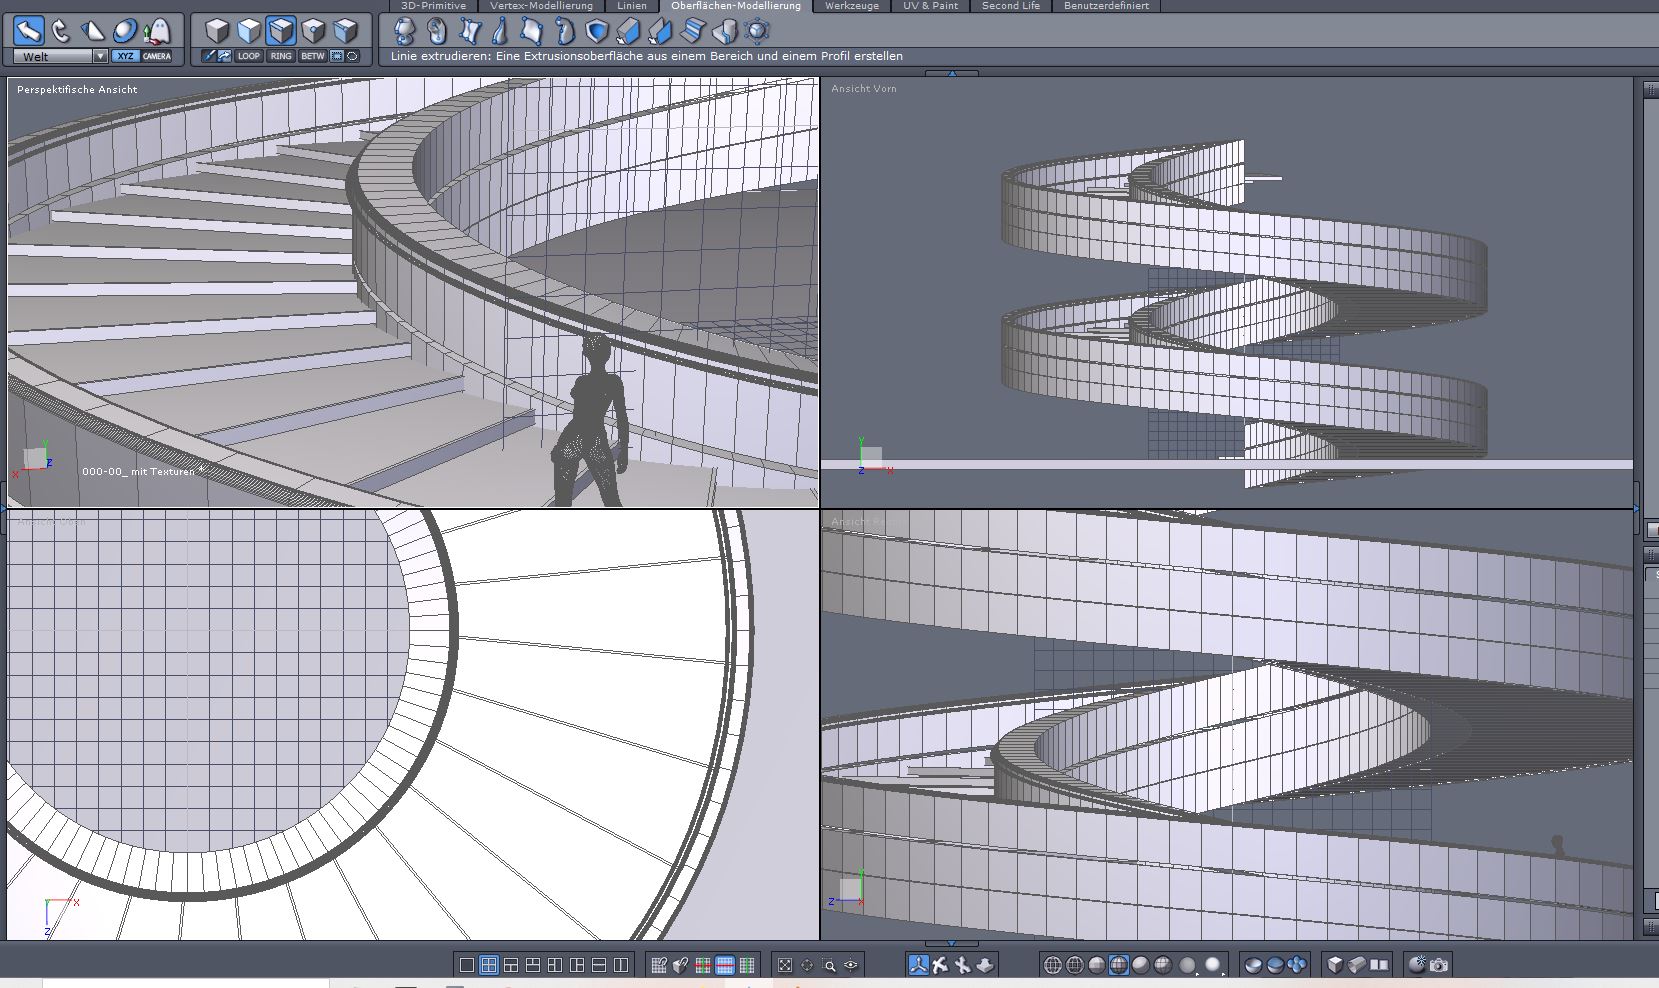Click the RING selection button
This screenshot has width=1659, height=988.
281,56
